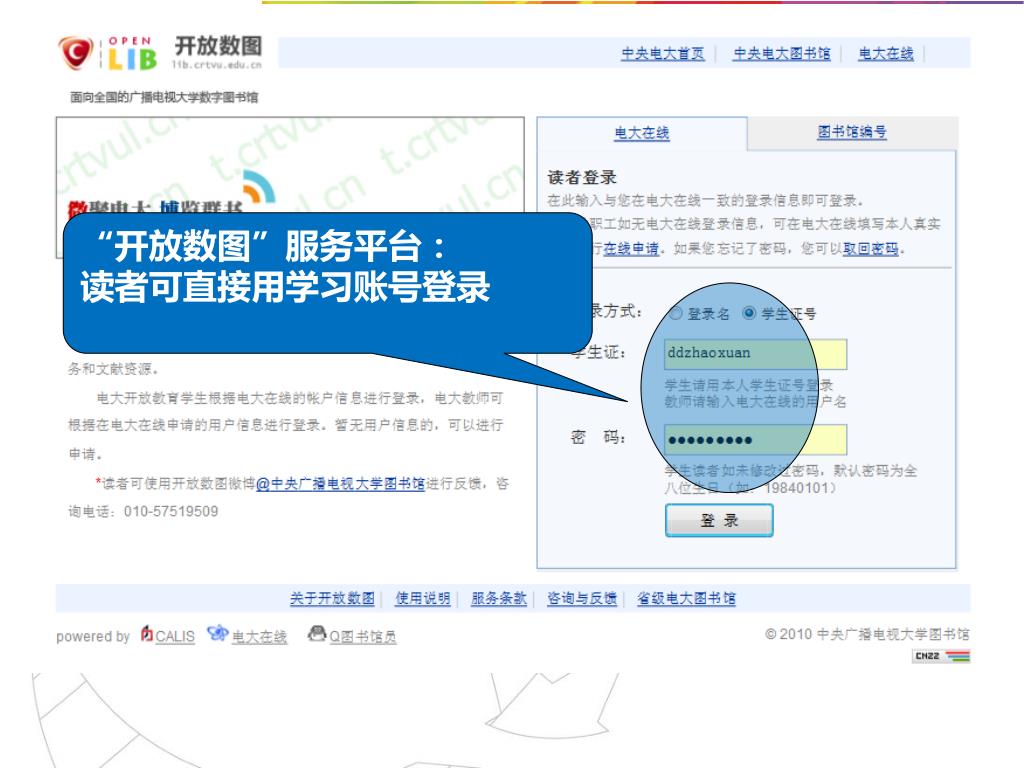Click the 取回密码 link
This screenshot has width=1024, height=768.
[871, 249]
